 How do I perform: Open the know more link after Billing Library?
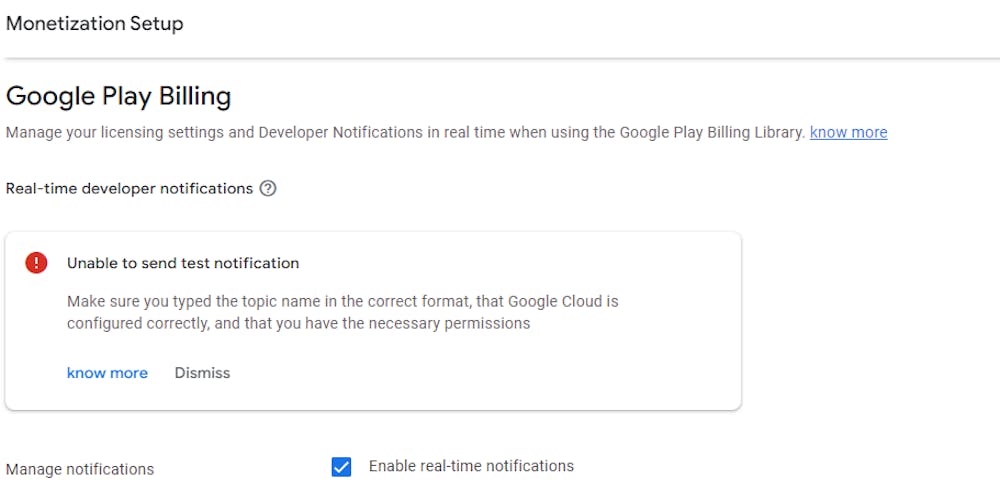click(848, 132)
